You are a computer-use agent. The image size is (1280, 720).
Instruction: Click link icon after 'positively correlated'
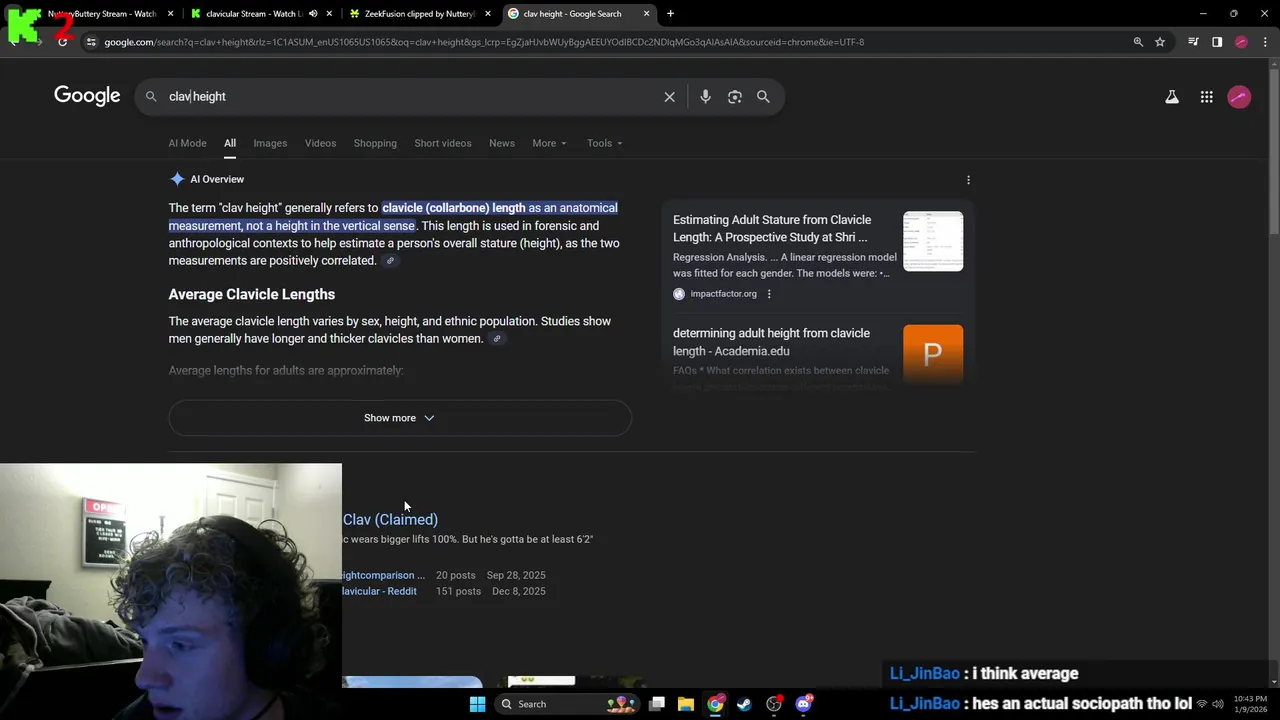point(390,261)
